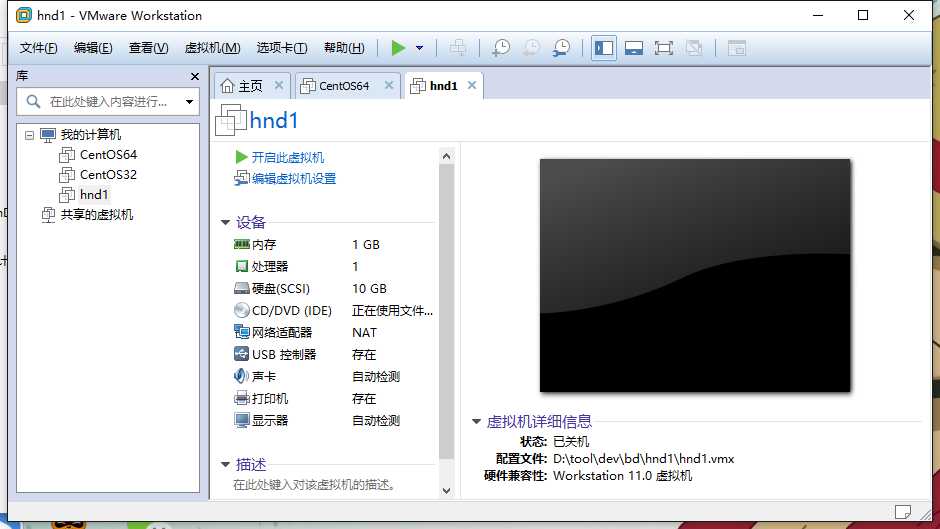The height and width of the screenshot is (529, 940).
Task: Close the 库 library panel
Action: [194, 76]
